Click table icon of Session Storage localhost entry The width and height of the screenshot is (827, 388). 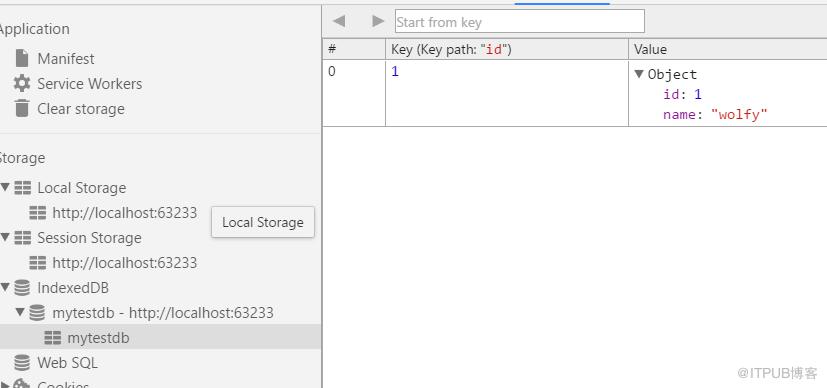click(37, 263)
